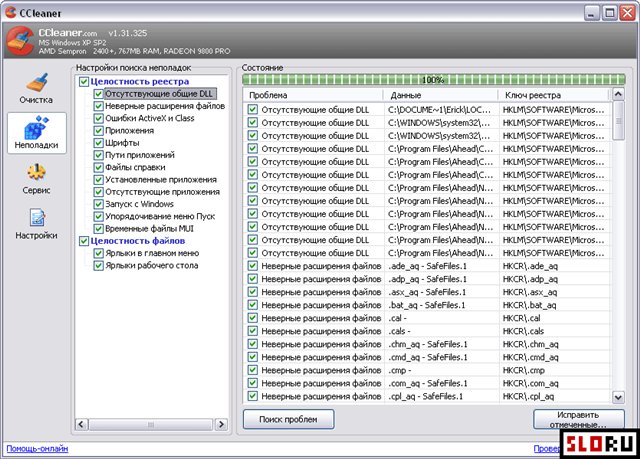The width and height of the screenshot is (640, 459).
Task: Toggle the Приложения checkbox
Action: pyautogui.click(x=98, y=131)
